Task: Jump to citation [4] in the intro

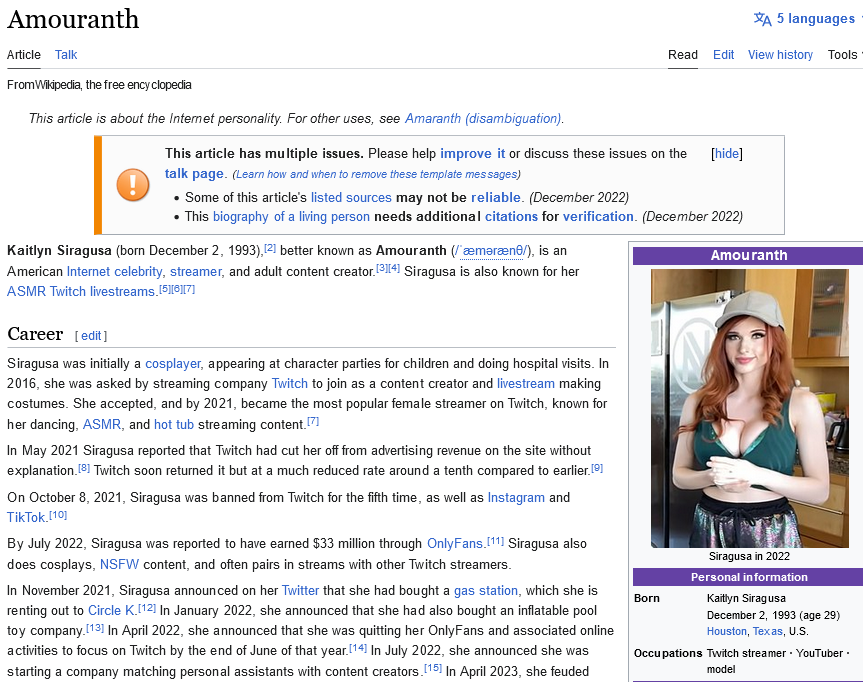Action: click(x=394, y=269)
